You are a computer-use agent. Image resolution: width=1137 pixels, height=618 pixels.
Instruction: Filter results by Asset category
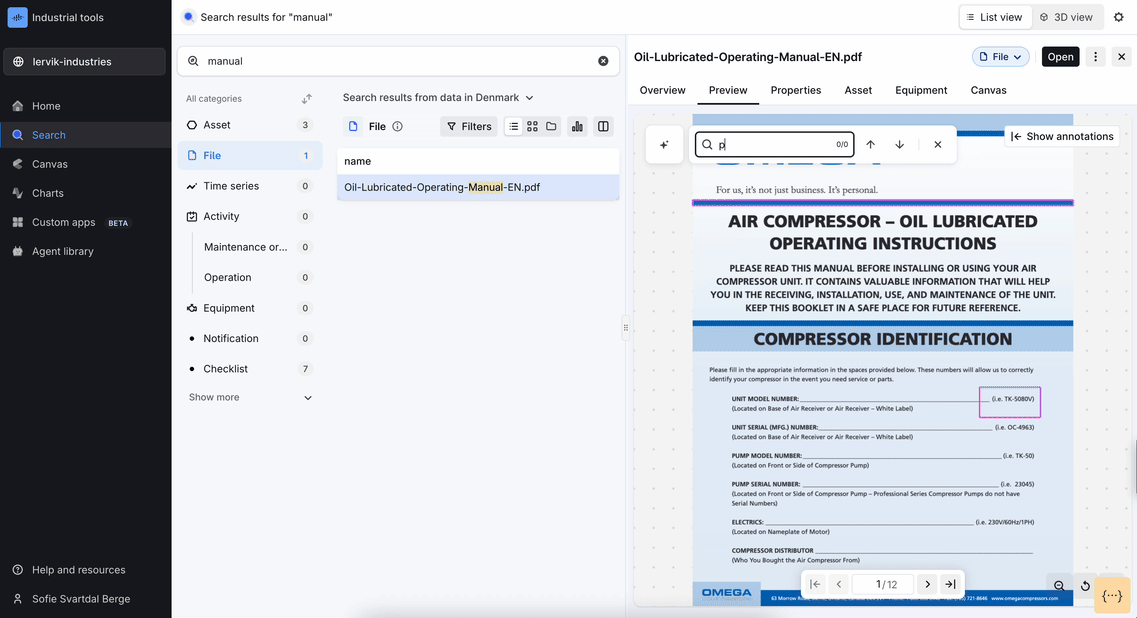250,125
